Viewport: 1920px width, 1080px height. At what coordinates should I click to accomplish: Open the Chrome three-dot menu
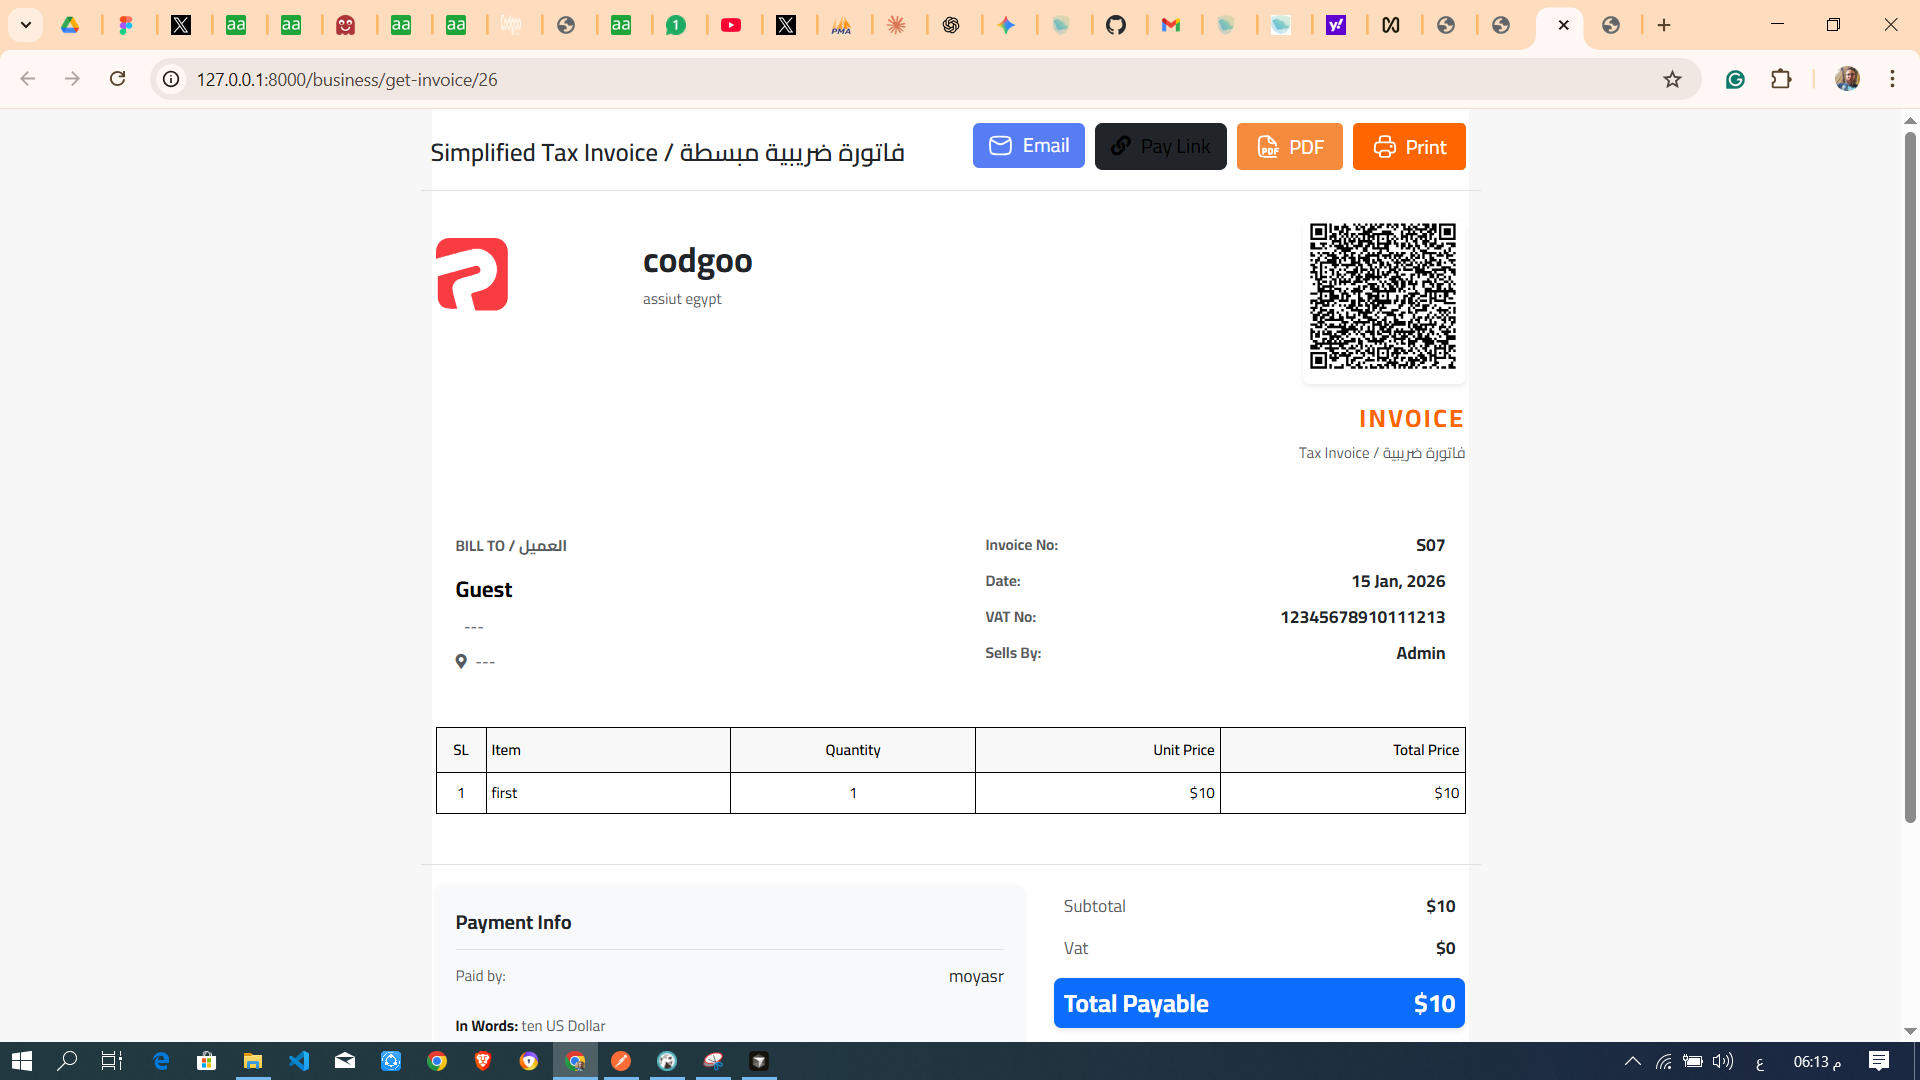(x=1892, y=79)
